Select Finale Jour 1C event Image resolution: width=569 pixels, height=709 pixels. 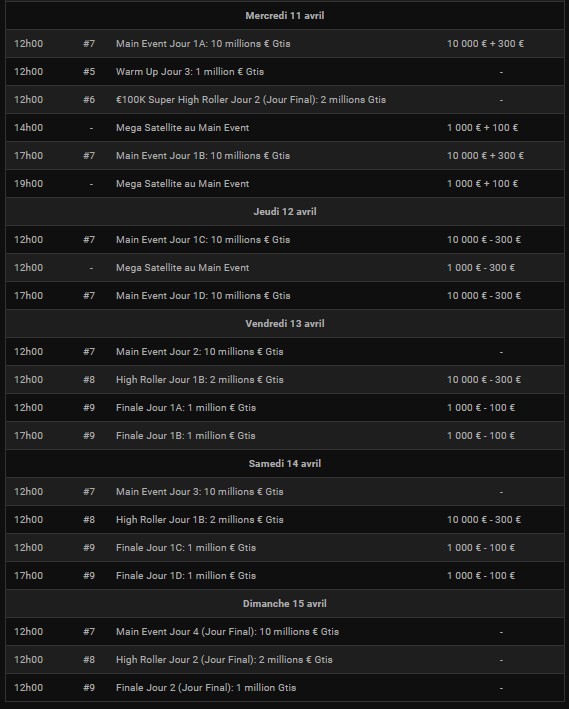tap(284, 548)
